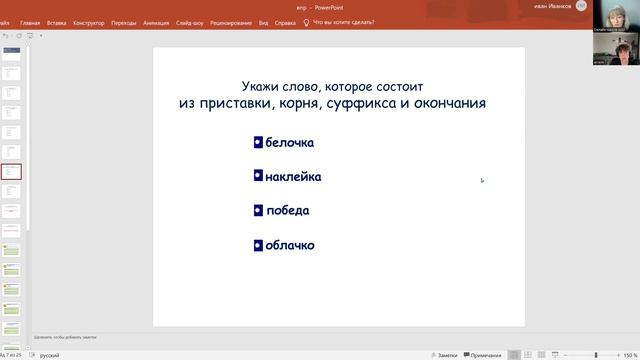Switch to Normal view via status bar icon
The width and height of the screenshot is (640, 360).
click(x=514, y=355)
